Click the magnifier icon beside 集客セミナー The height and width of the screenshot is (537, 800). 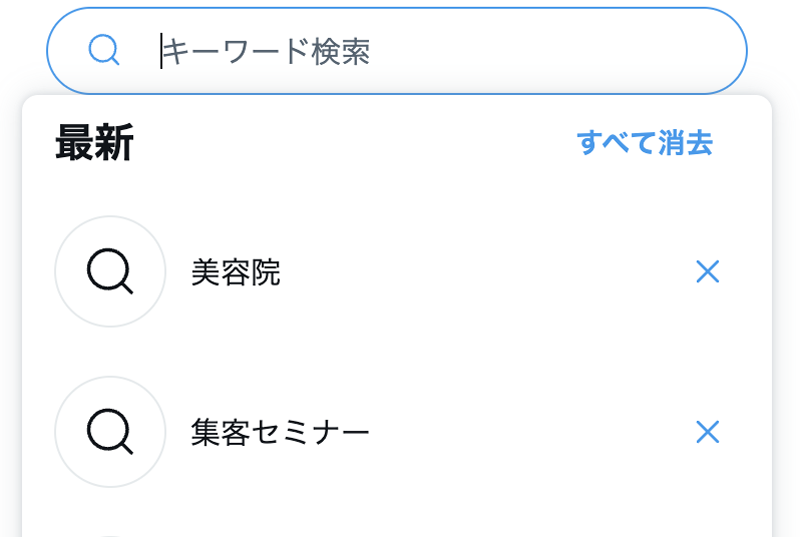coord(110,432)
